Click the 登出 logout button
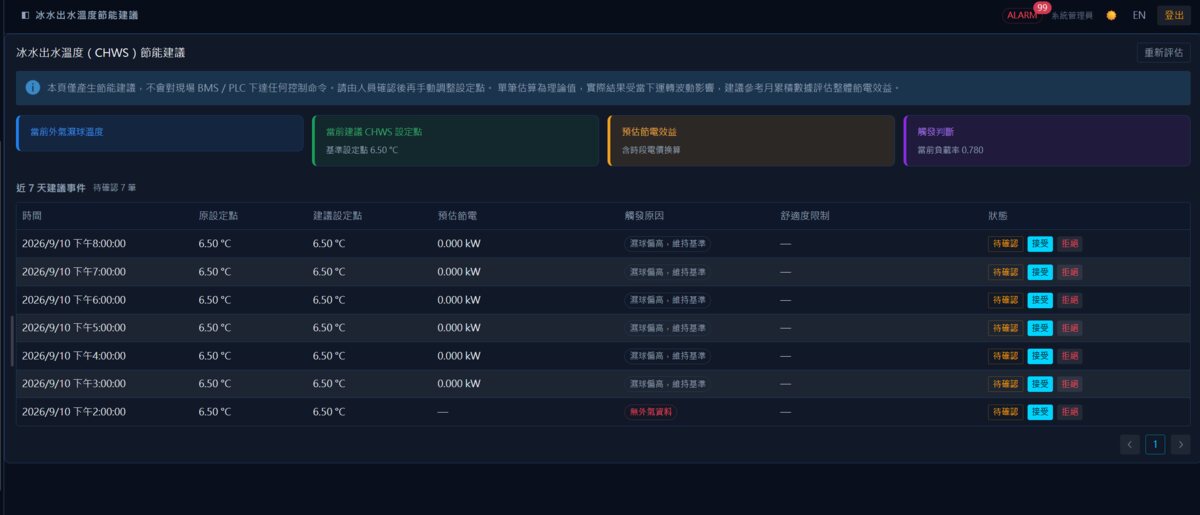1200x515 pixels. coord(1174,15)
